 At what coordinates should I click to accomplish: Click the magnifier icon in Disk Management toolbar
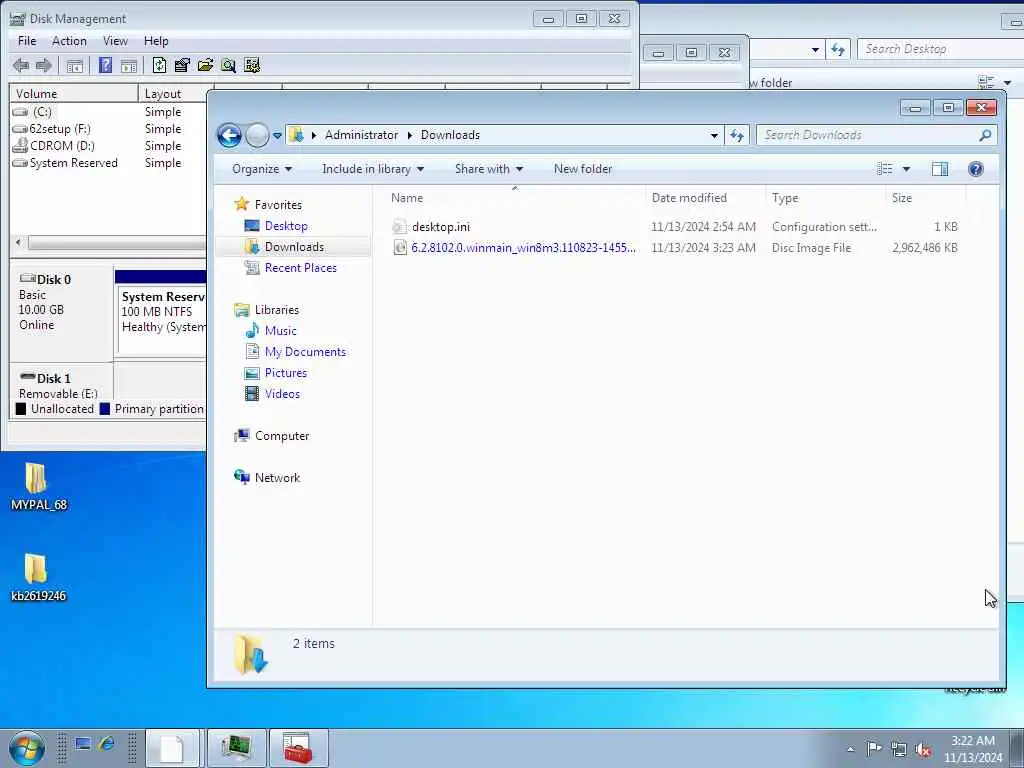pyautogui.click(x=228, y=65)
